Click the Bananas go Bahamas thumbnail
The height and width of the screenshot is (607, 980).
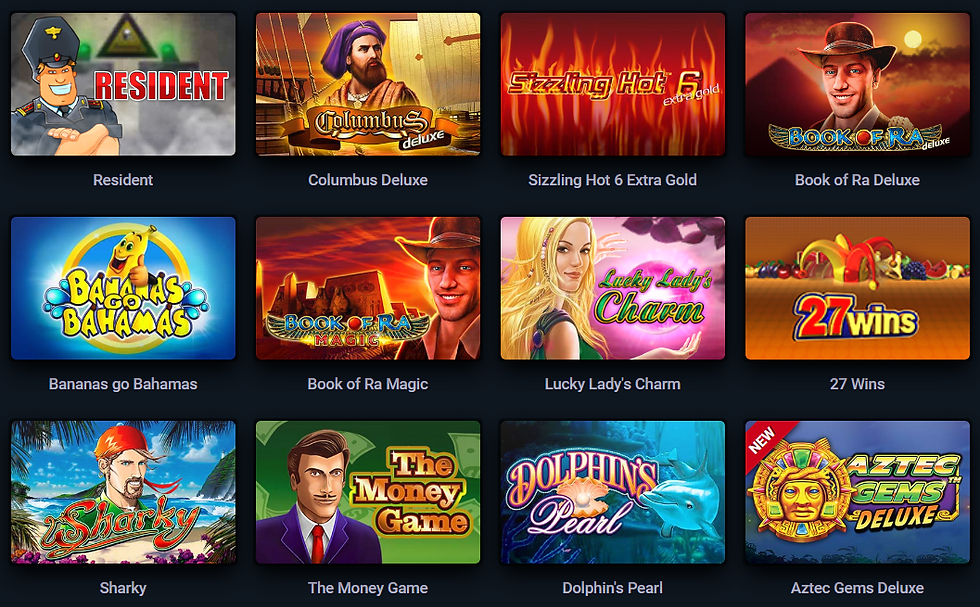coord(123,288)
